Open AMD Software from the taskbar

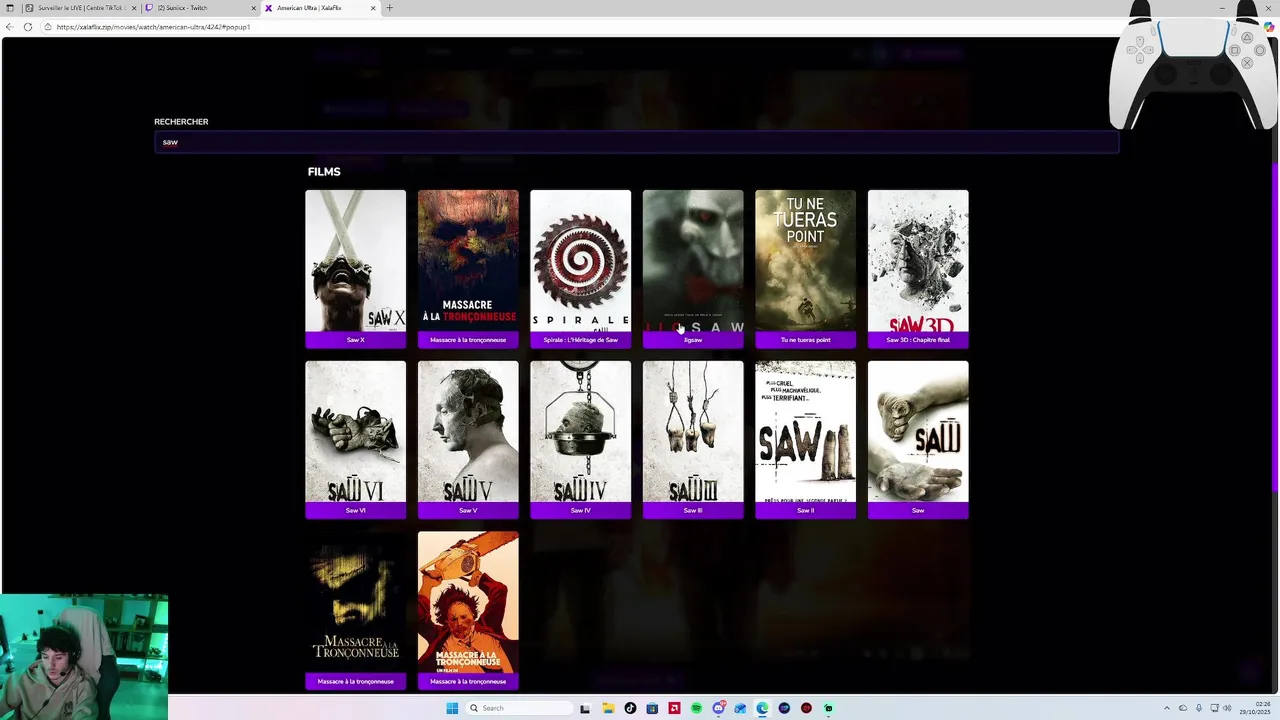tap(674, 708)
